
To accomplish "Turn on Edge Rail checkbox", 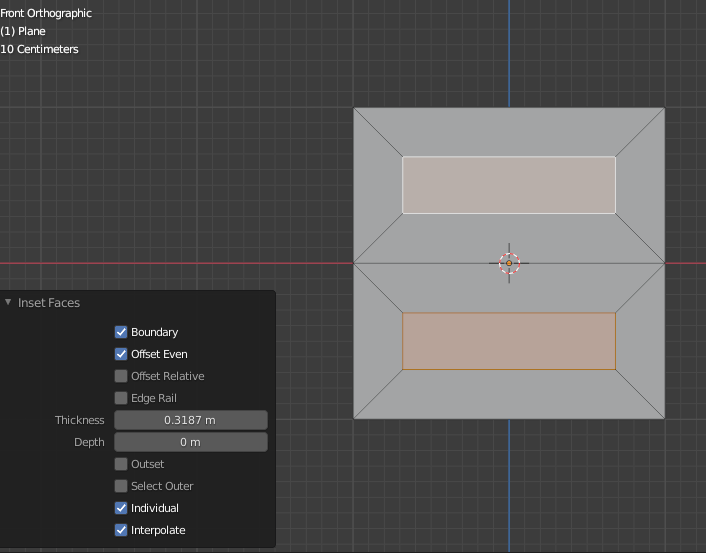I will [121, 398].
